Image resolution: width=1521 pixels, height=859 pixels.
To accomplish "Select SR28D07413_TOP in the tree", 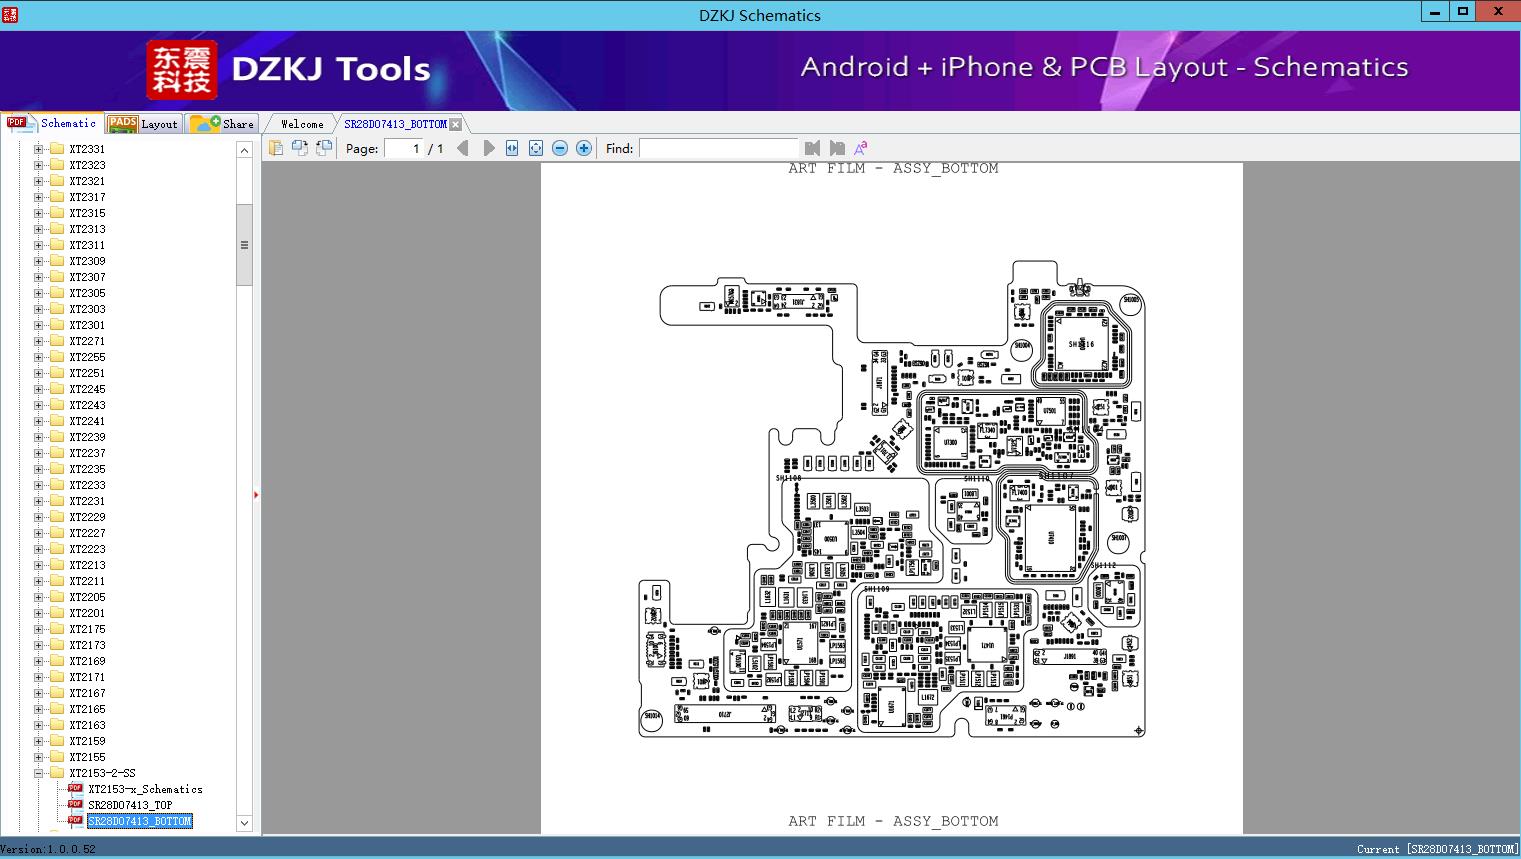I will [129, 805].
